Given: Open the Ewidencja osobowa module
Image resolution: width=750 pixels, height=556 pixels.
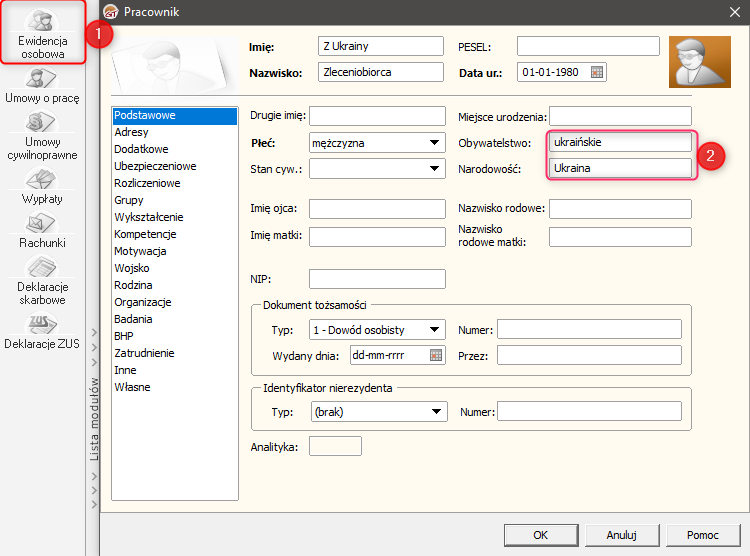Looking at the screenshot, I should pyautogui.click(x=41, y=36).
